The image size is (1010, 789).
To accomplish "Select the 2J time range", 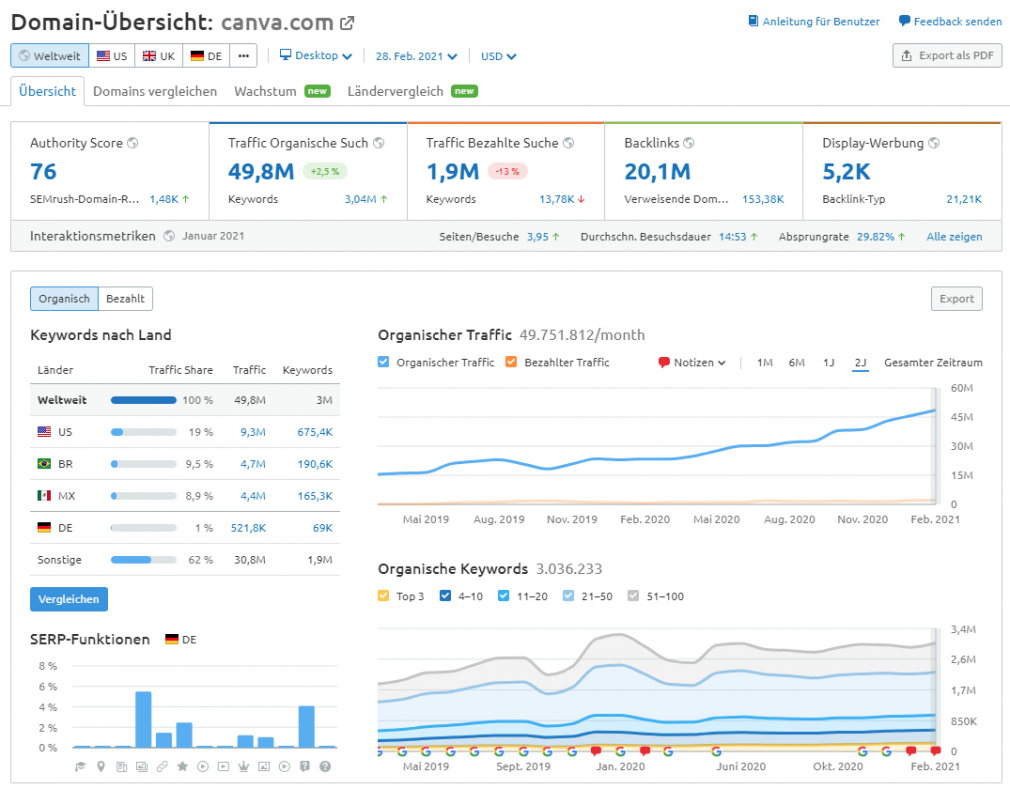I will click(x=861, y=363).
